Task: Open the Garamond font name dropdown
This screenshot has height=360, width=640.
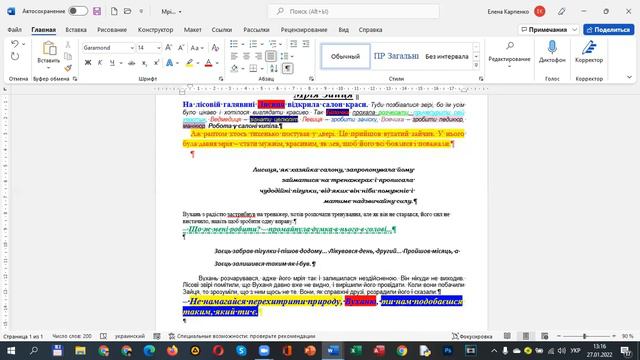Action: (132, 48)
